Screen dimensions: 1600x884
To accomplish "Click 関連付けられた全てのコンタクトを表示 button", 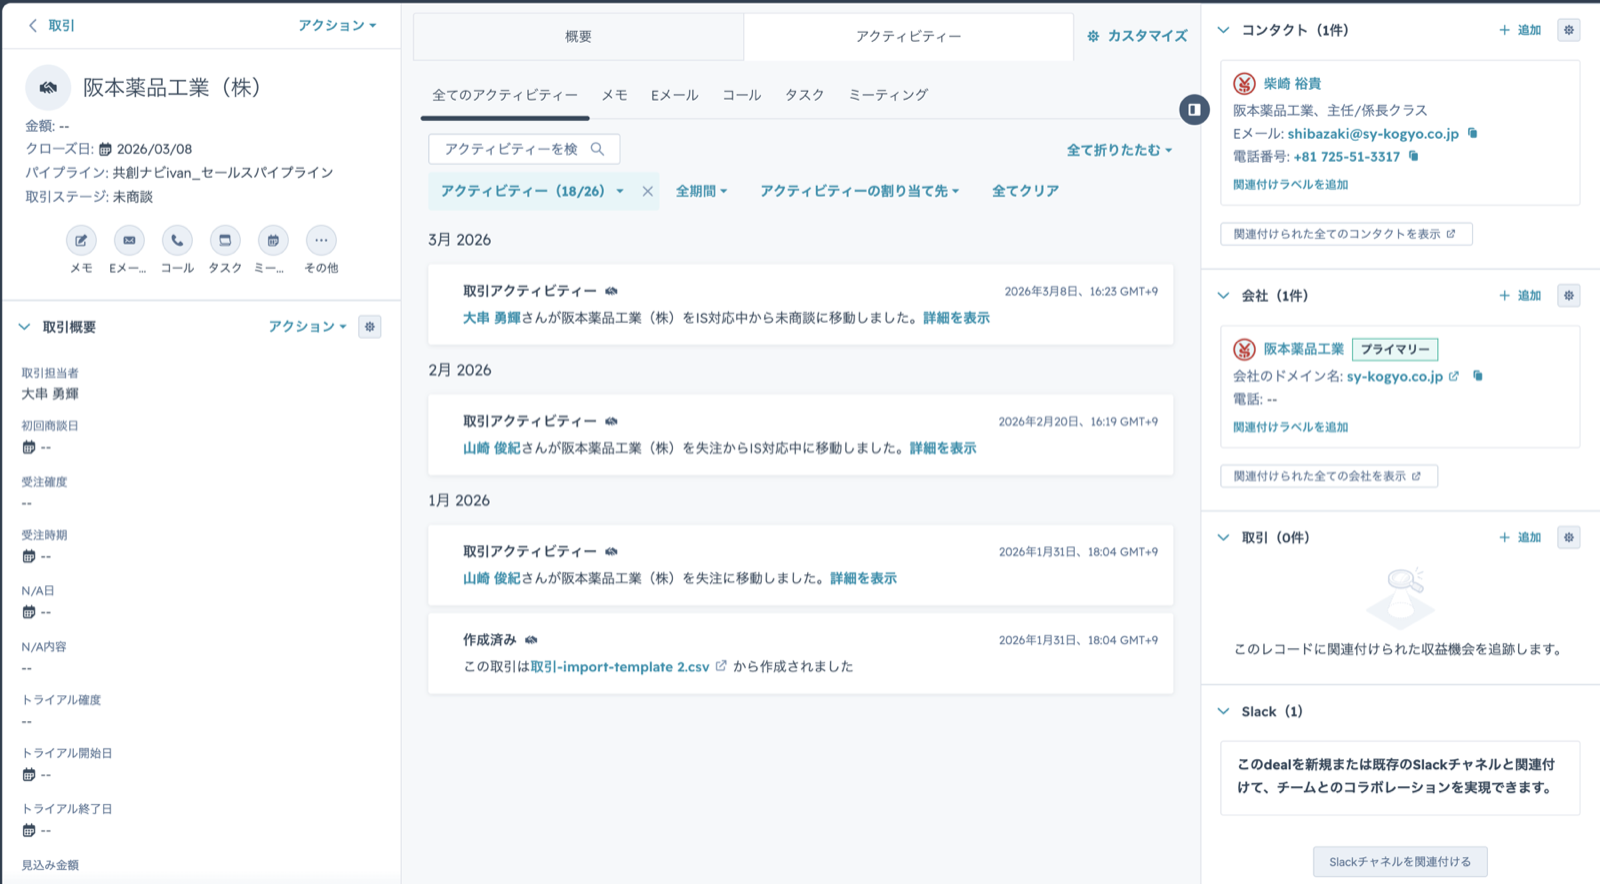I will pyautogui.click(x=1346, y=234).
